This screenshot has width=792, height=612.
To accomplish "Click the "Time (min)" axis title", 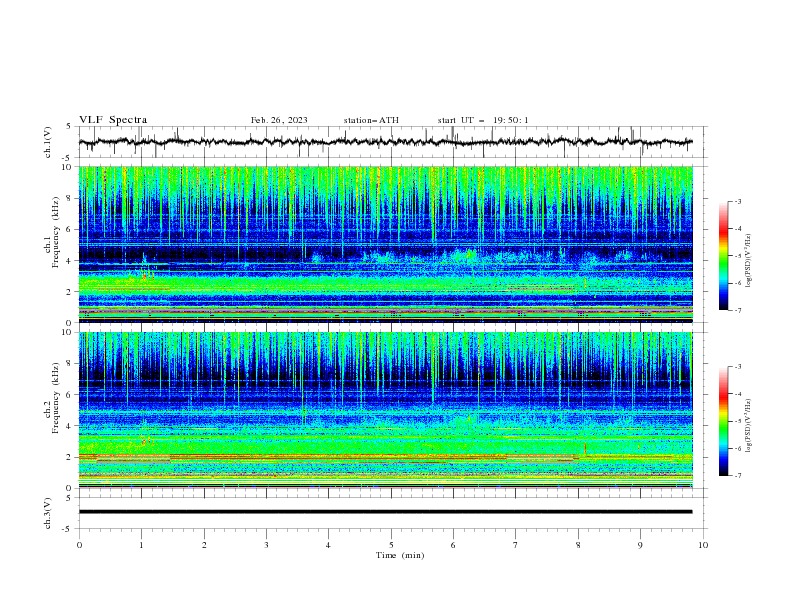I will (x=400, y=555).
